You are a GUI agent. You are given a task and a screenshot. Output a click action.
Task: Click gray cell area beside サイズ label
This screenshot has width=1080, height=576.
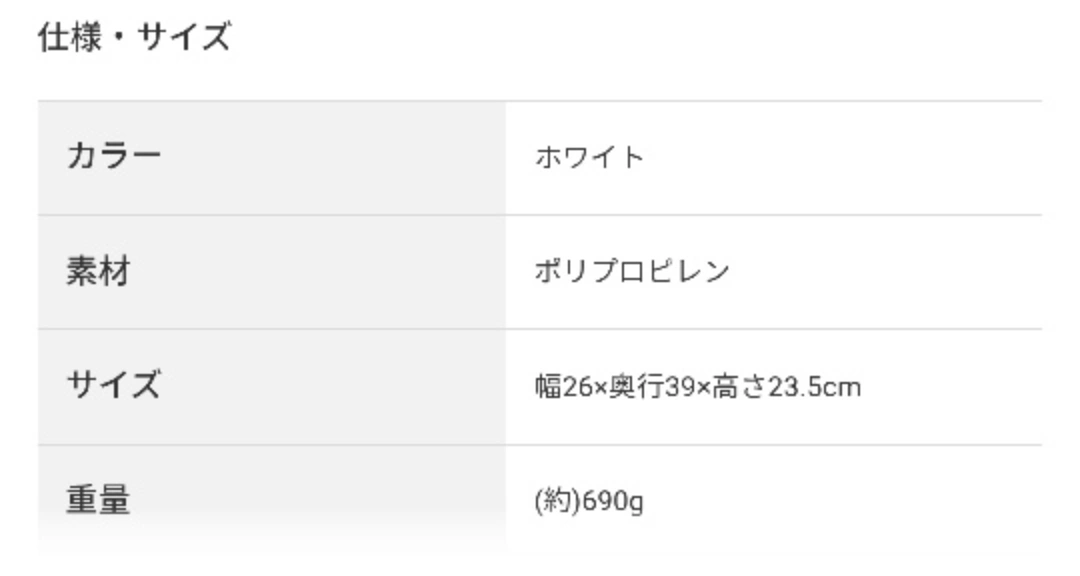[333, 387]
